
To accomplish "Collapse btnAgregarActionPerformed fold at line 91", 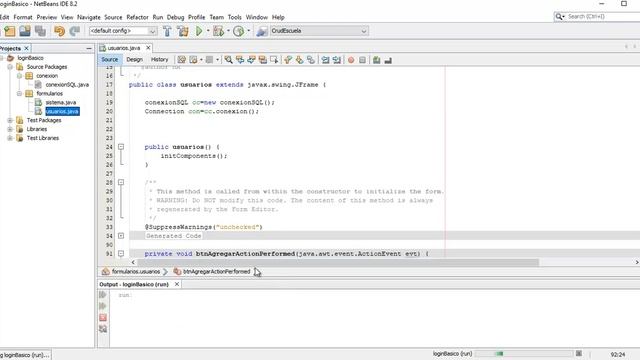I will coord(121,253).
